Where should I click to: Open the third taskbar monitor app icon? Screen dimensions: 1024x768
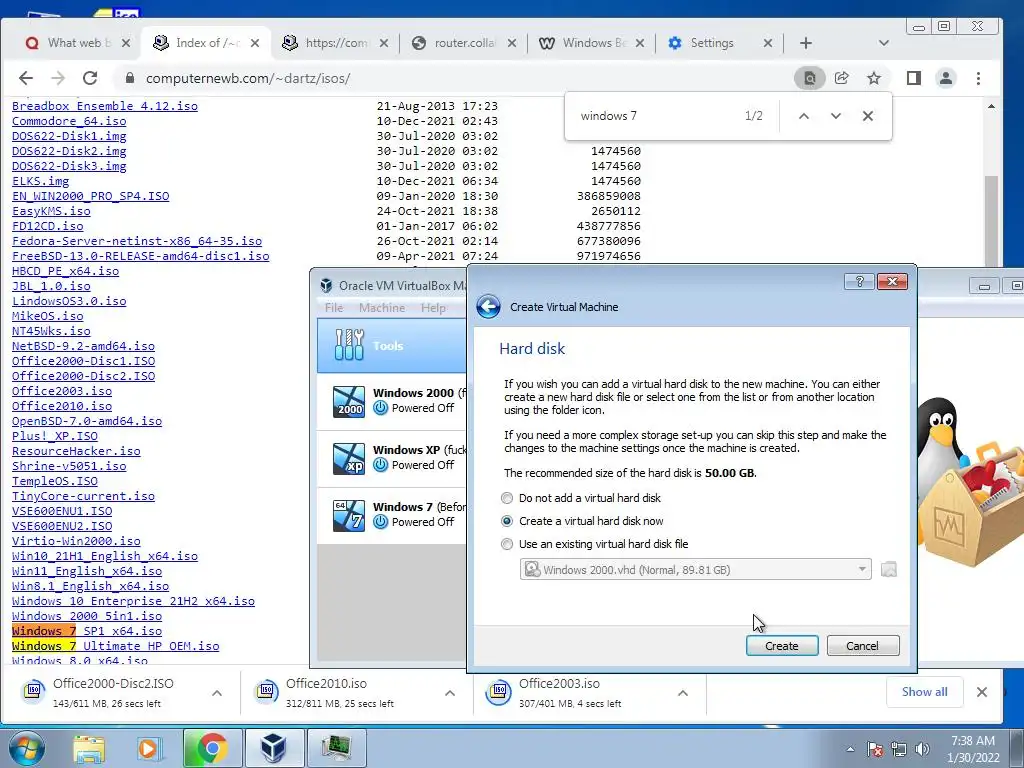coord(336,748)
